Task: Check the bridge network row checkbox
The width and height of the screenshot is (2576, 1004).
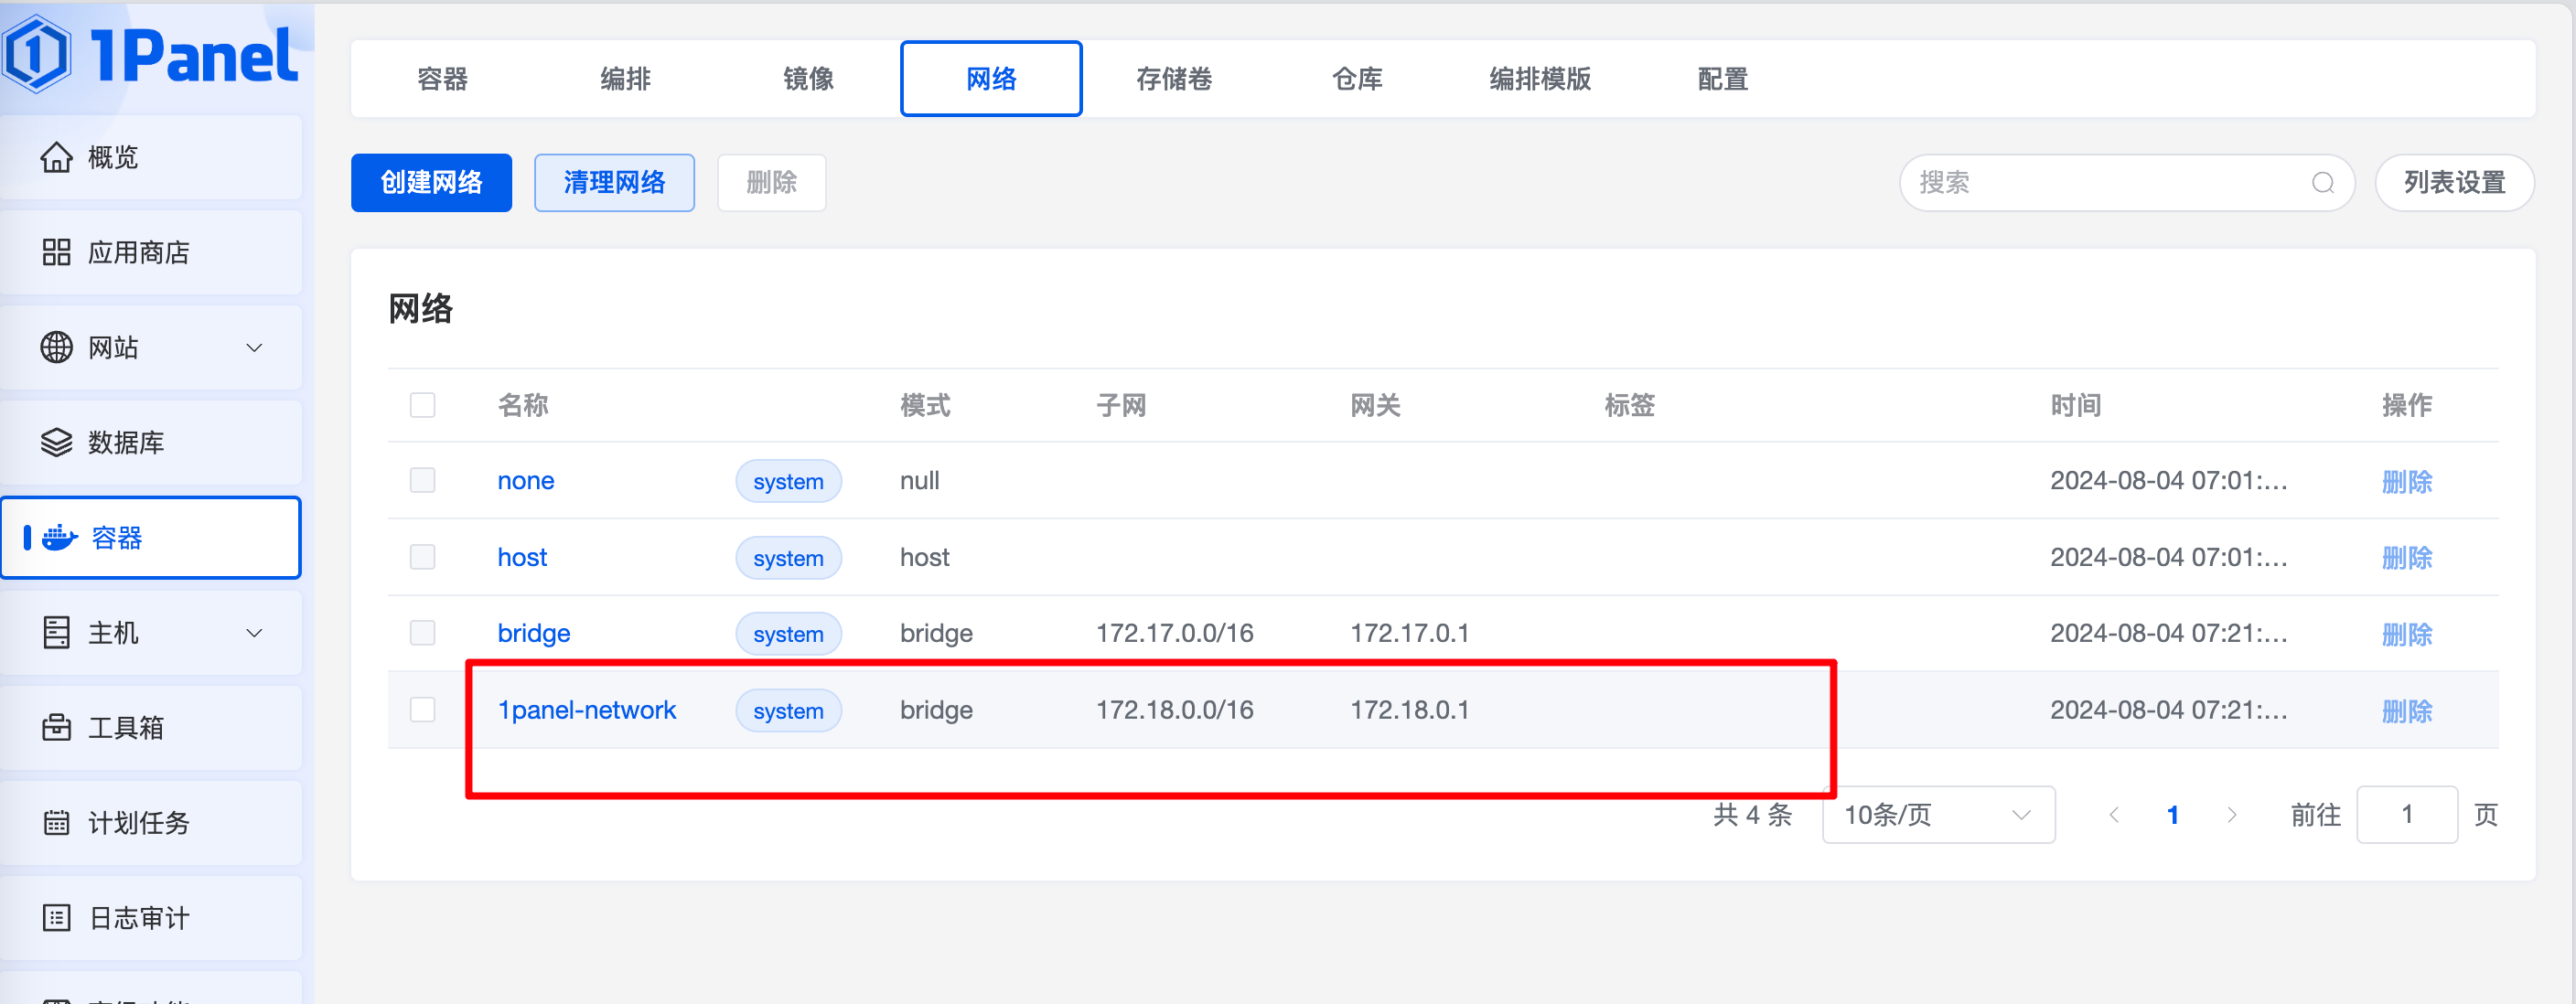Action: point(423,633)
